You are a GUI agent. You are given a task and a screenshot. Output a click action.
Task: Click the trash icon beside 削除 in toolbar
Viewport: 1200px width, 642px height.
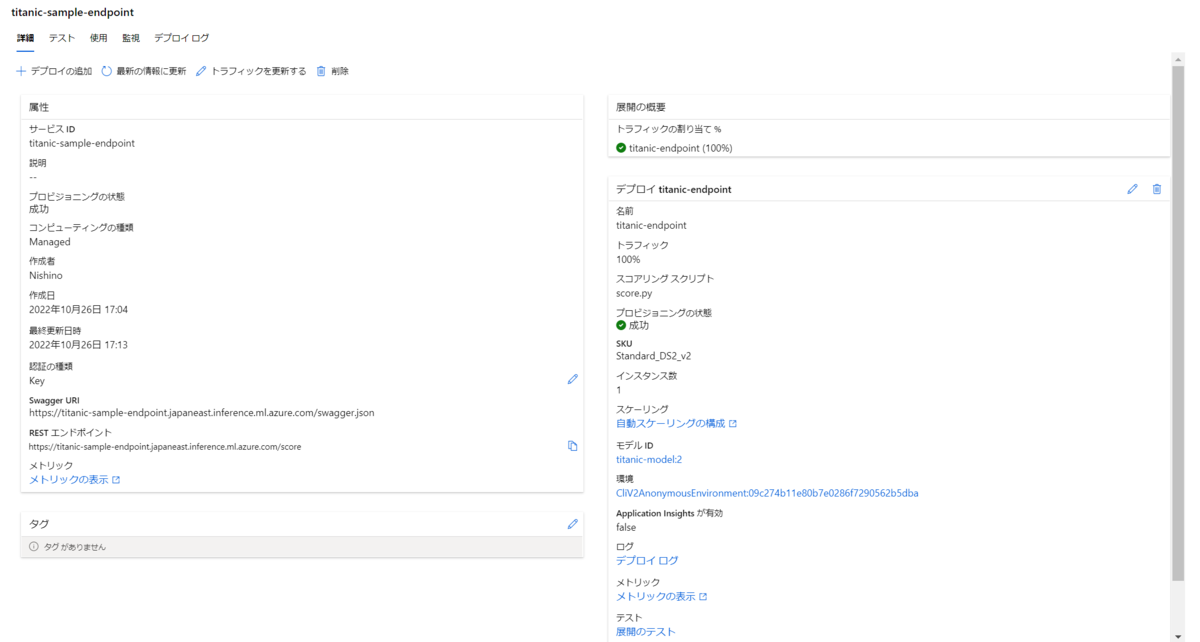[x=321, y=71]
